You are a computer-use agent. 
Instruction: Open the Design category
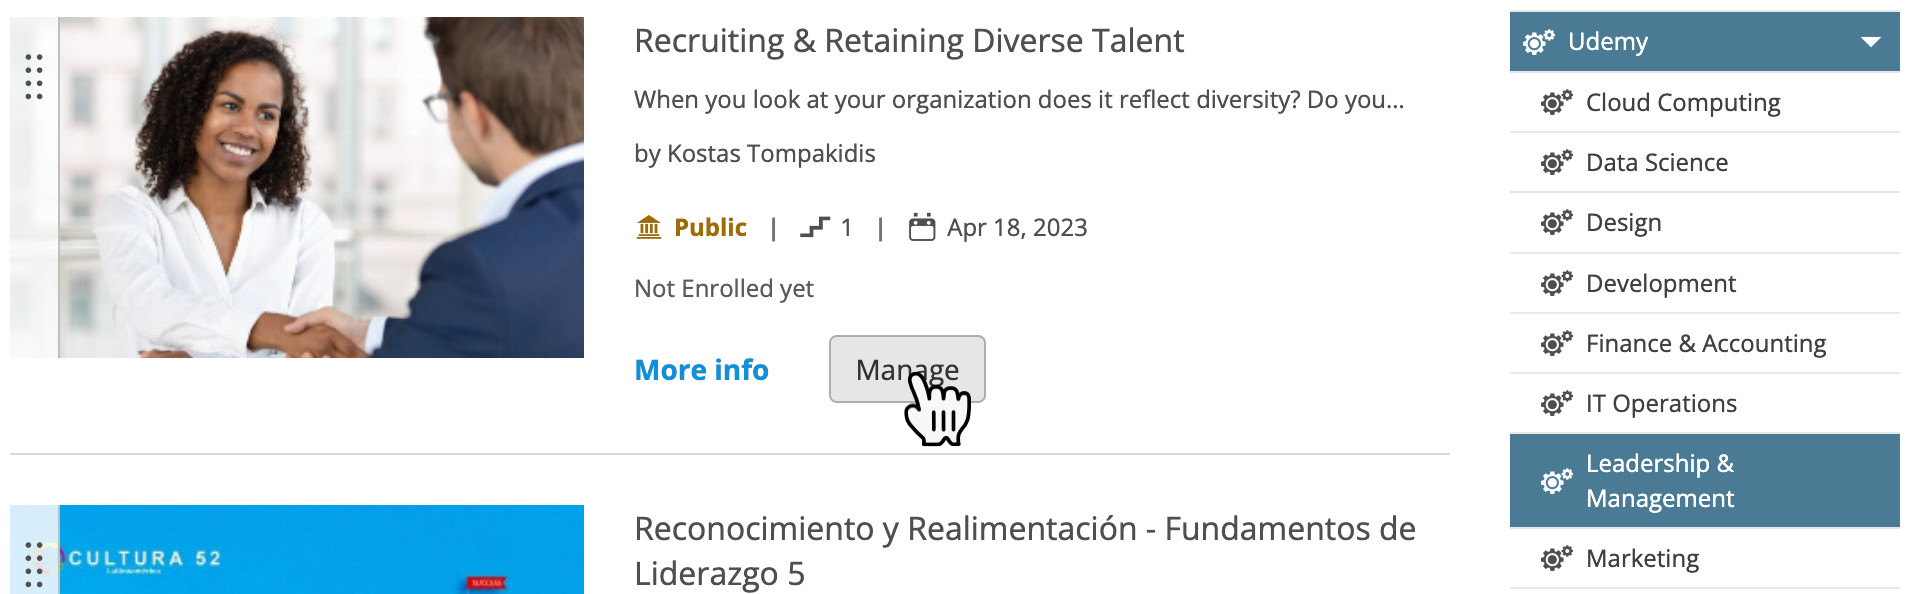tap(1623, 223)
